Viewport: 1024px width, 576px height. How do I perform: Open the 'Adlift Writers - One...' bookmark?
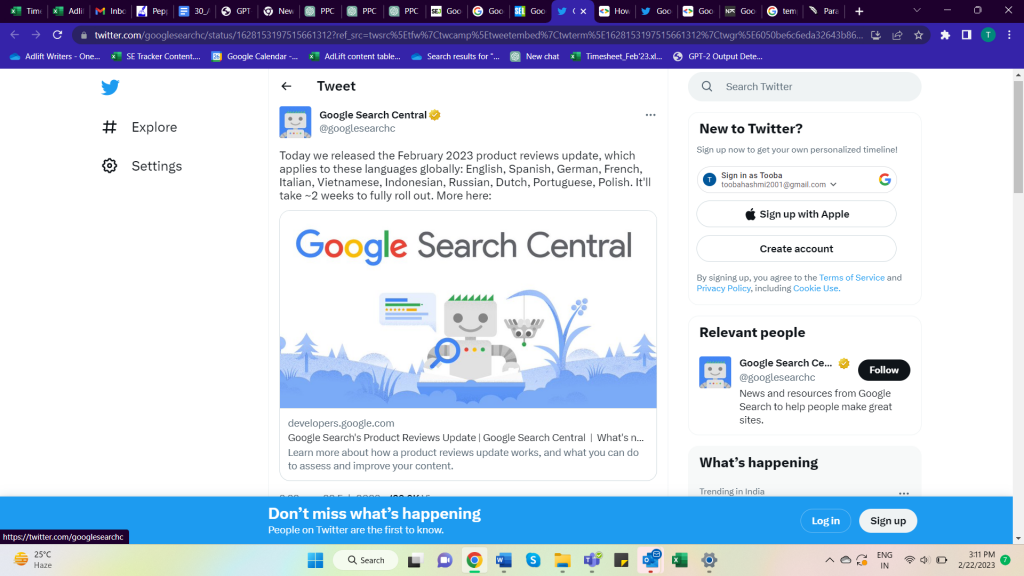pos(55,56)
